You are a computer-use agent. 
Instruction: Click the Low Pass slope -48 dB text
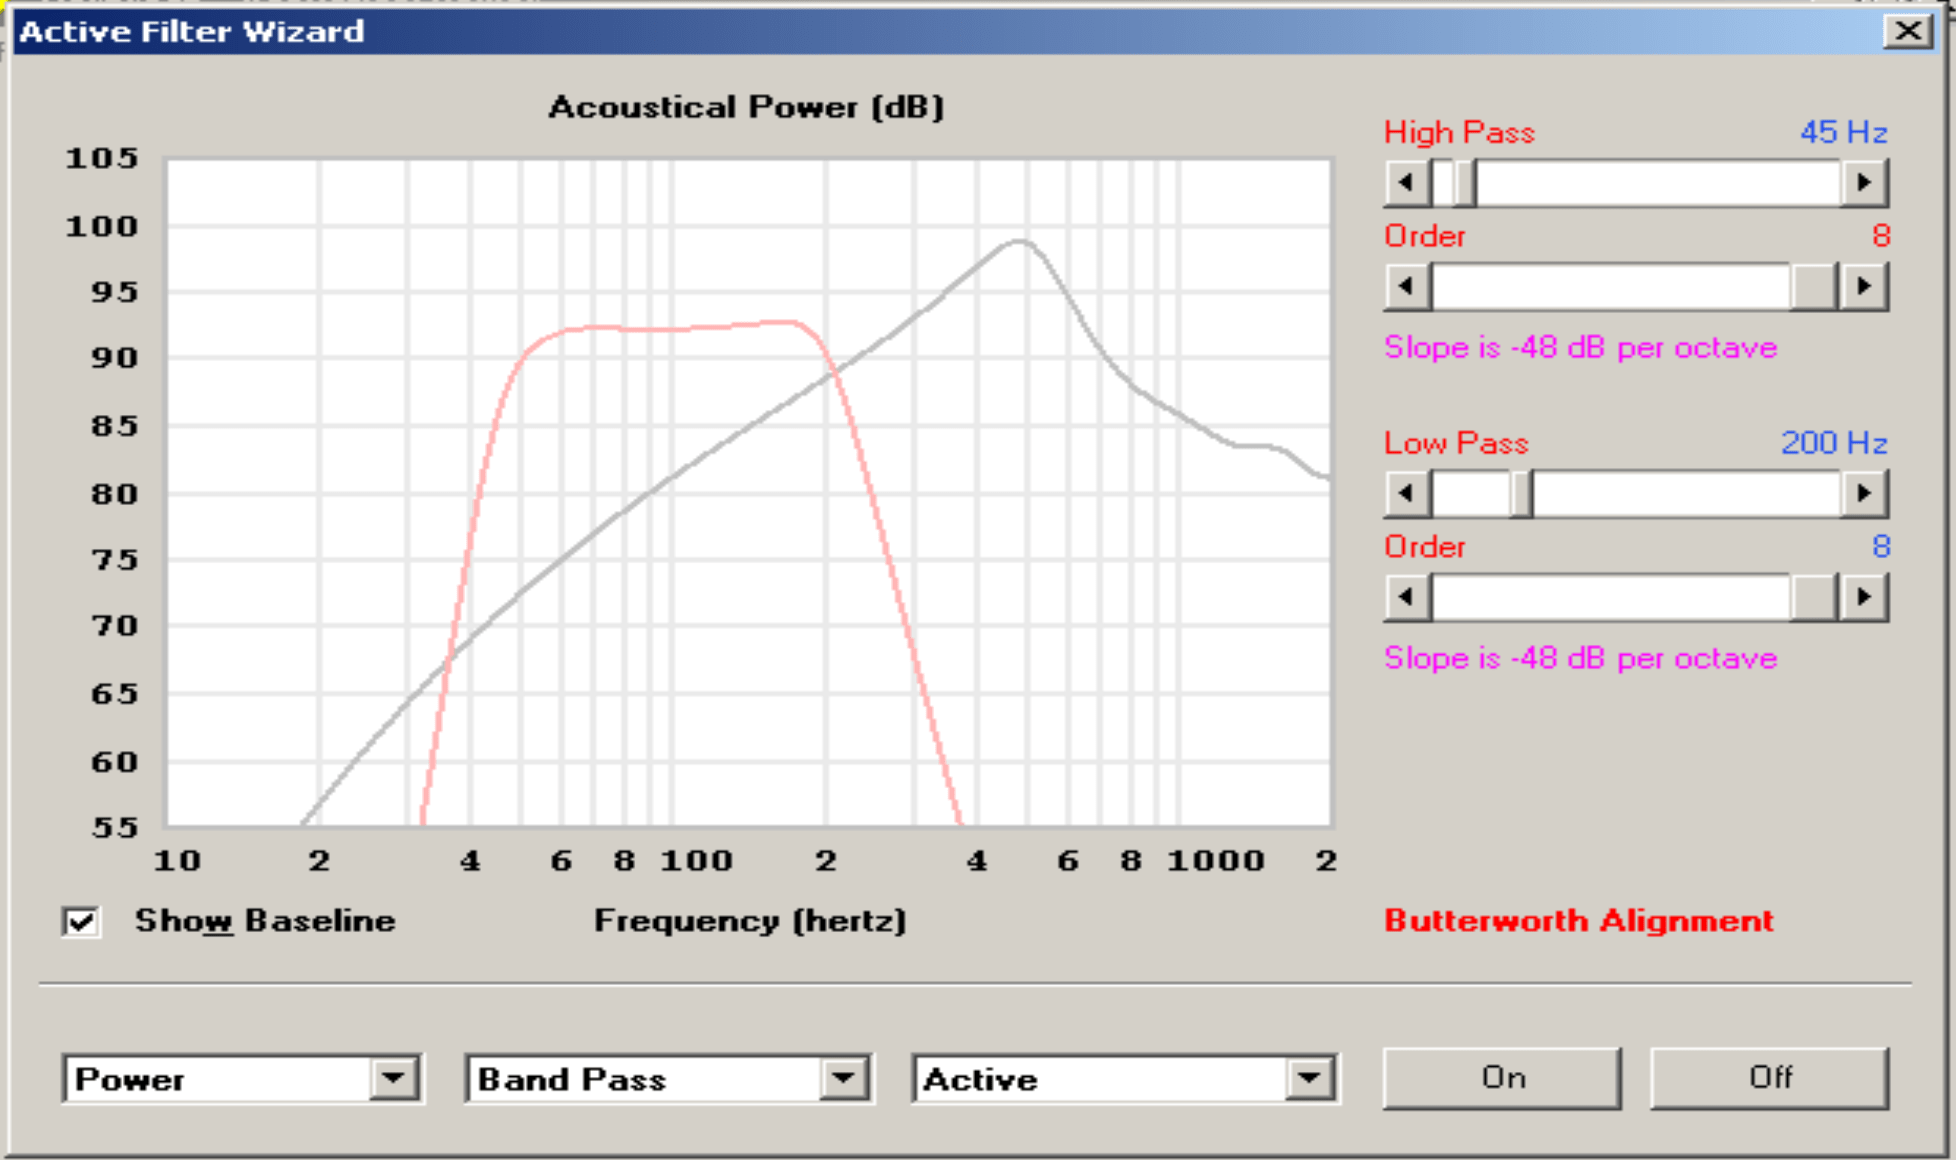(x=1580, y=658)
